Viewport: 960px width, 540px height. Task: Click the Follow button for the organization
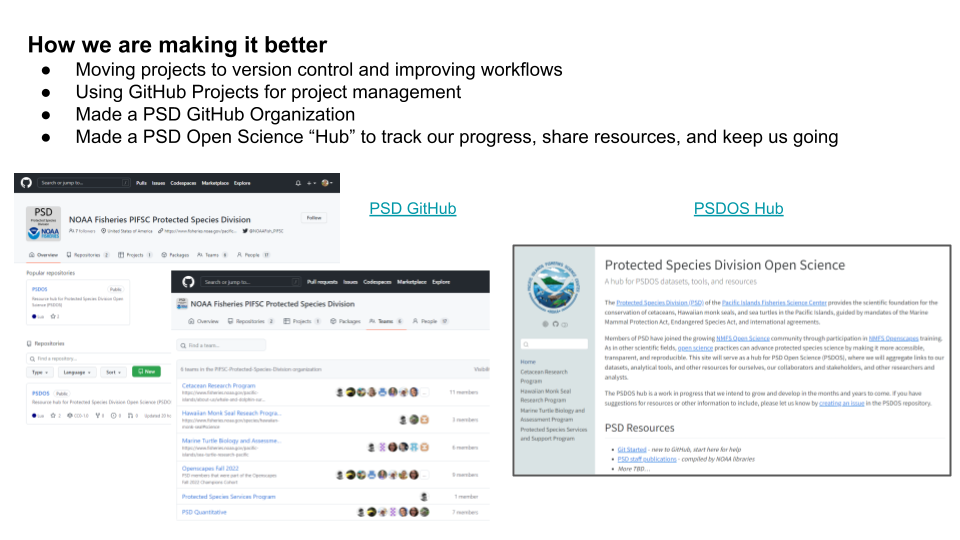pyautogui.click(x=314, y=218)
